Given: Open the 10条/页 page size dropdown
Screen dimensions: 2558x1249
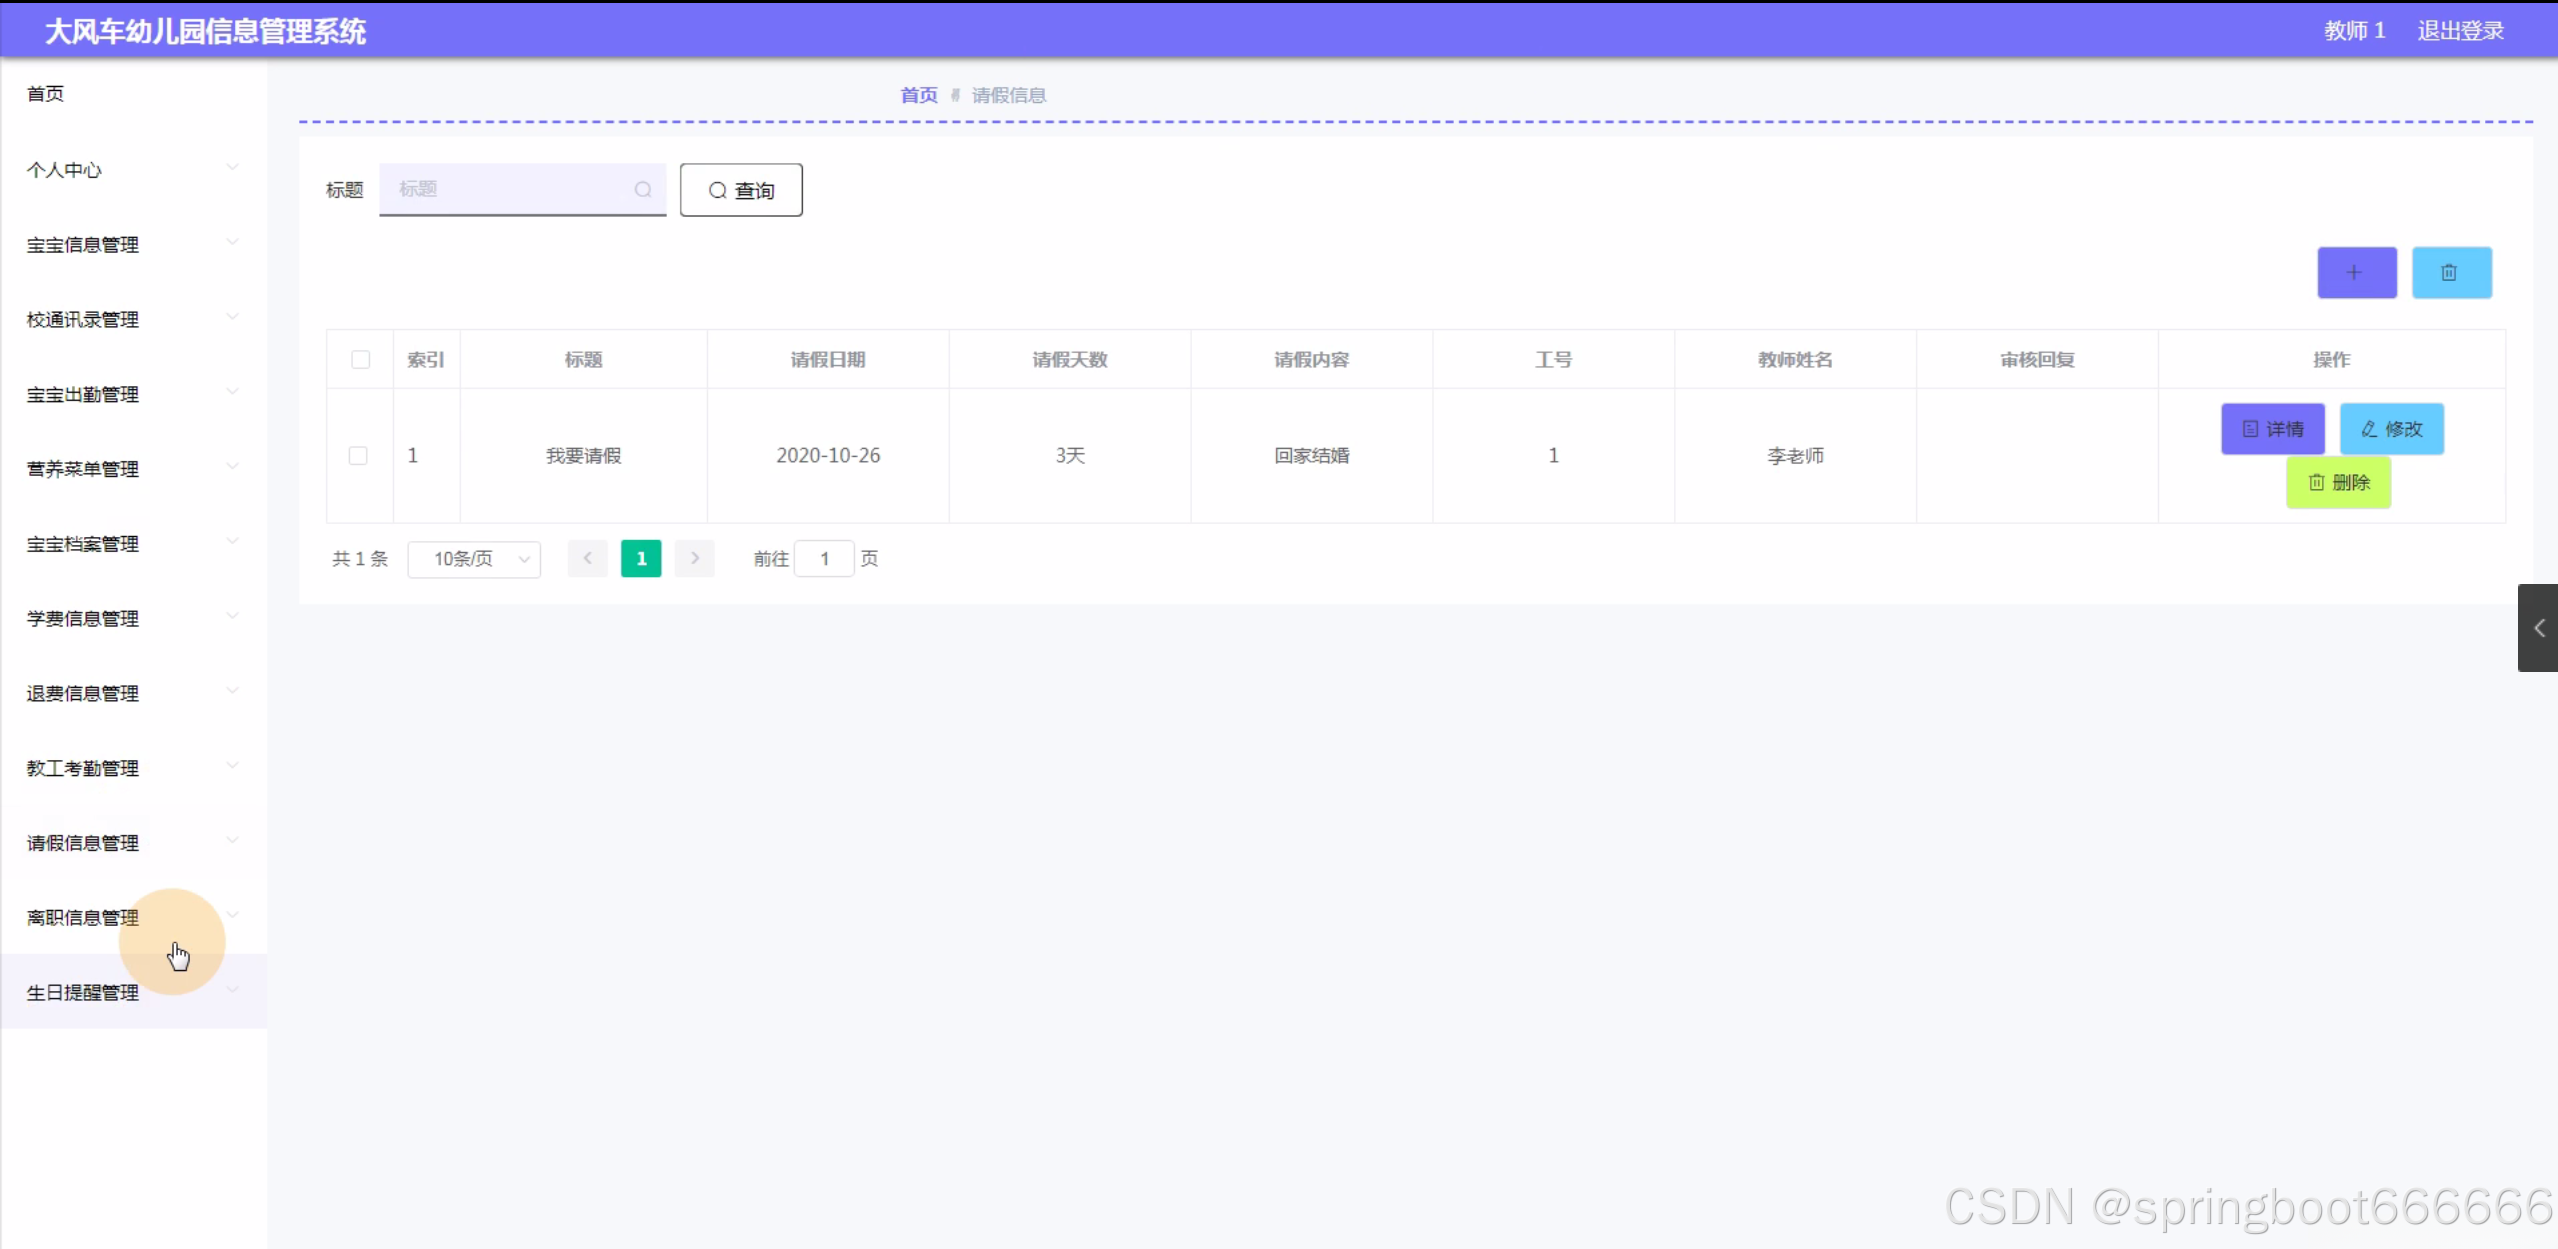Looking at the screenshot, I should 474,559.
